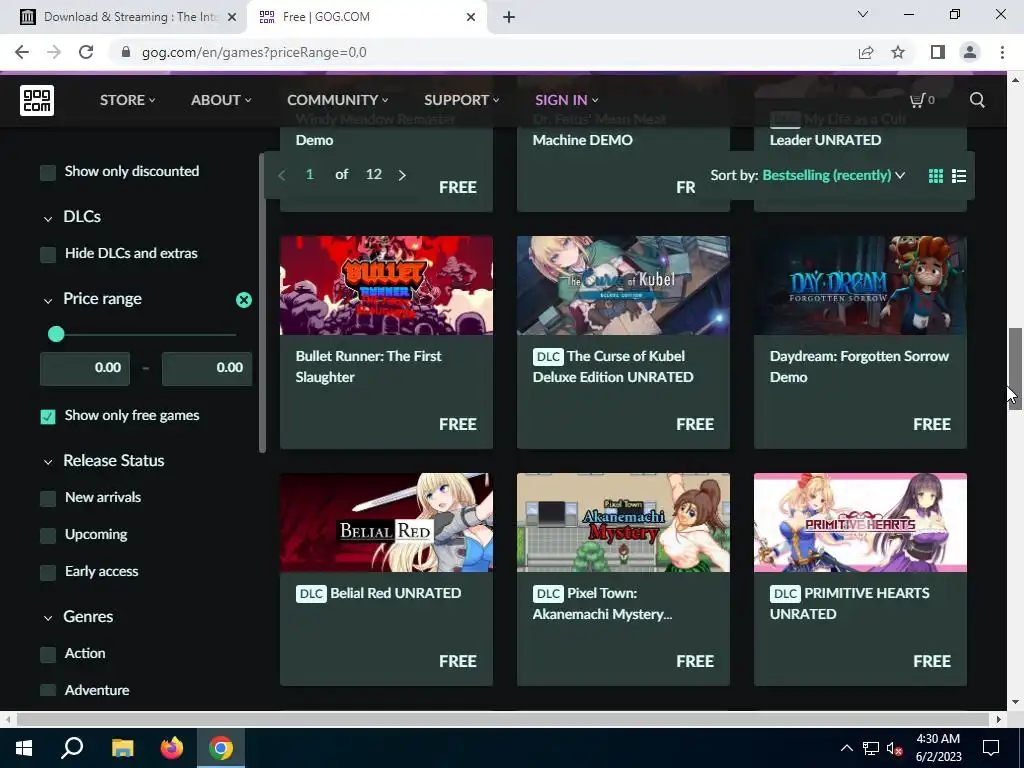This screenshot has height=768, width=1024.
Task: Go to next results page arrow
Action: click(x=402, y=175)
